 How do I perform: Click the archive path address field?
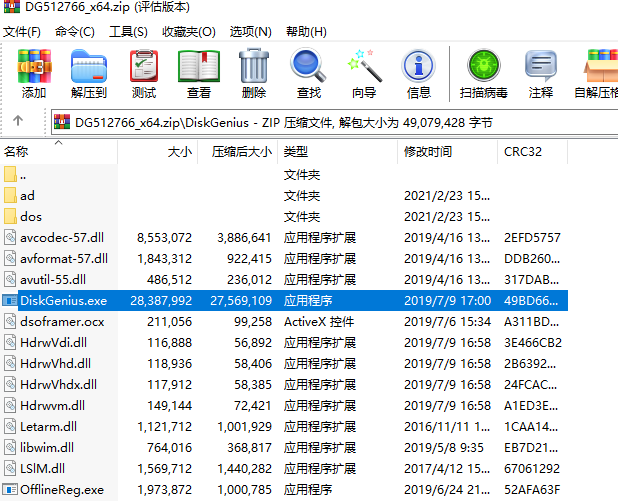pyautogui.click(x=335, y=122)
